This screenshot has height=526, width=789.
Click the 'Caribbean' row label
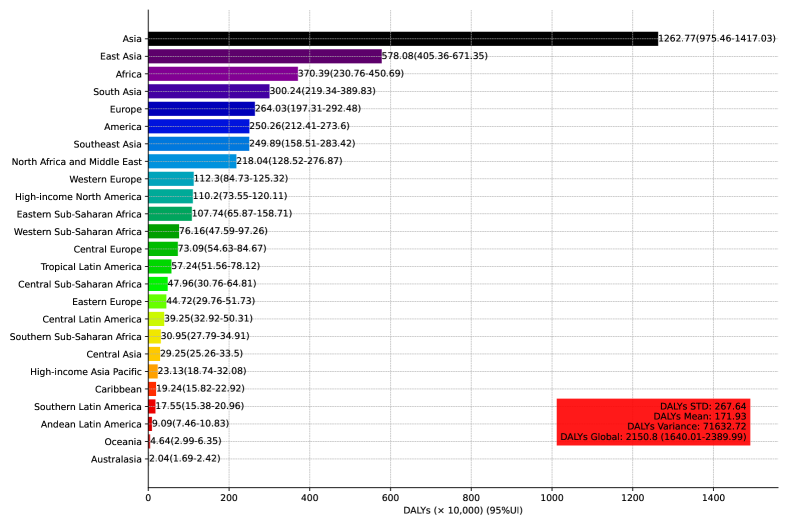pyautogui.click(x=118, y=390)
